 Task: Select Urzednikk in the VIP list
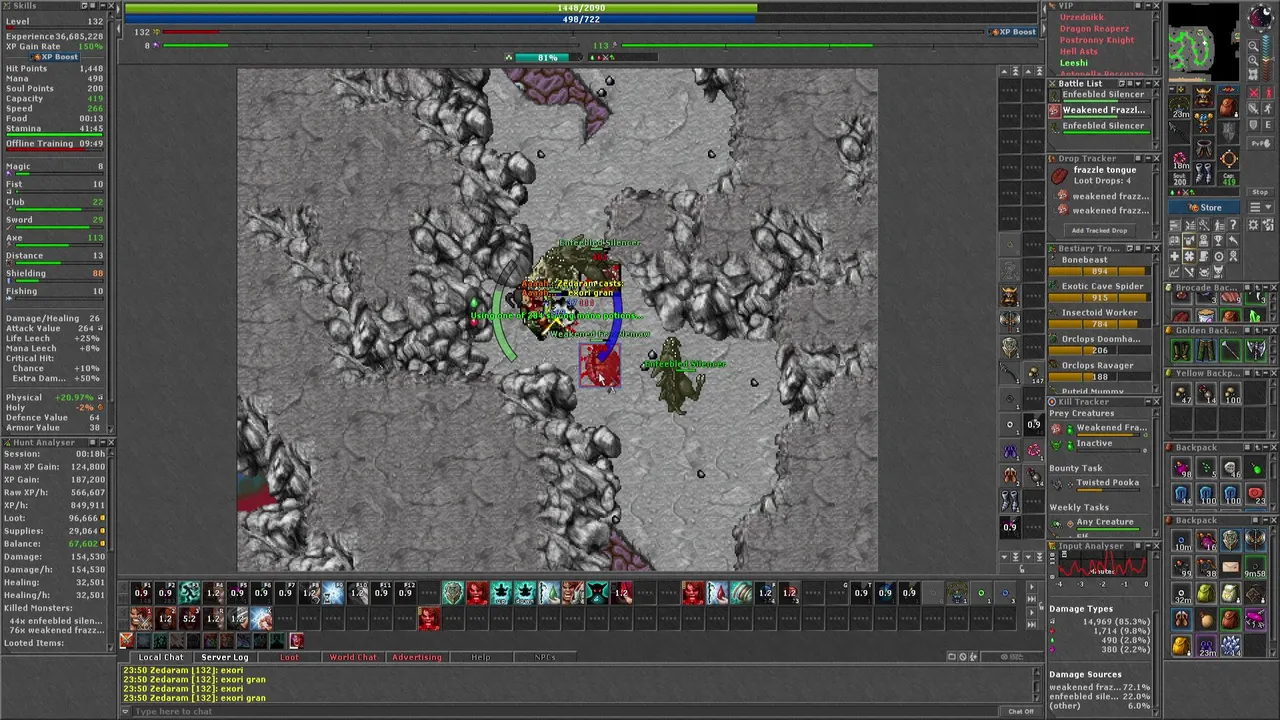tap(1082, 17)
